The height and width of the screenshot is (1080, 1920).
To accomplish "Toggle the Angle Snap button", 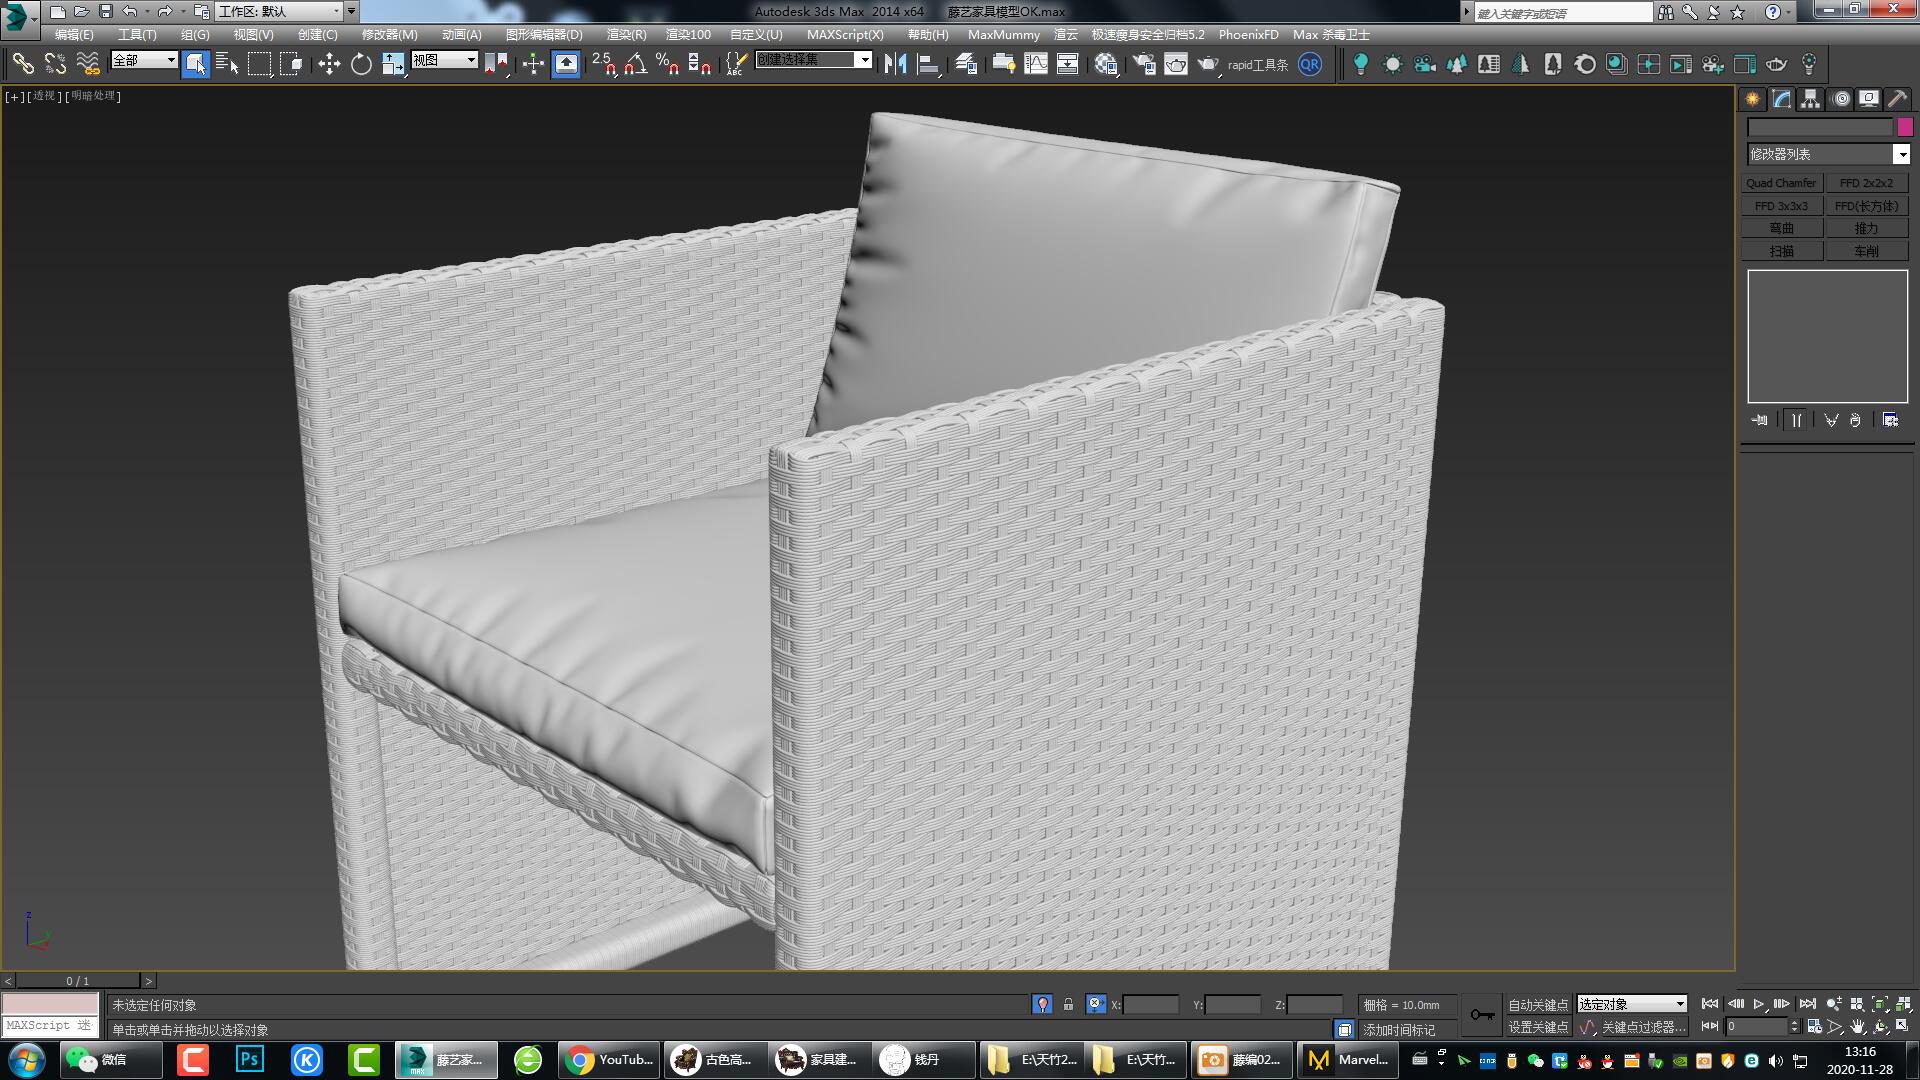I will coord(635,64).
